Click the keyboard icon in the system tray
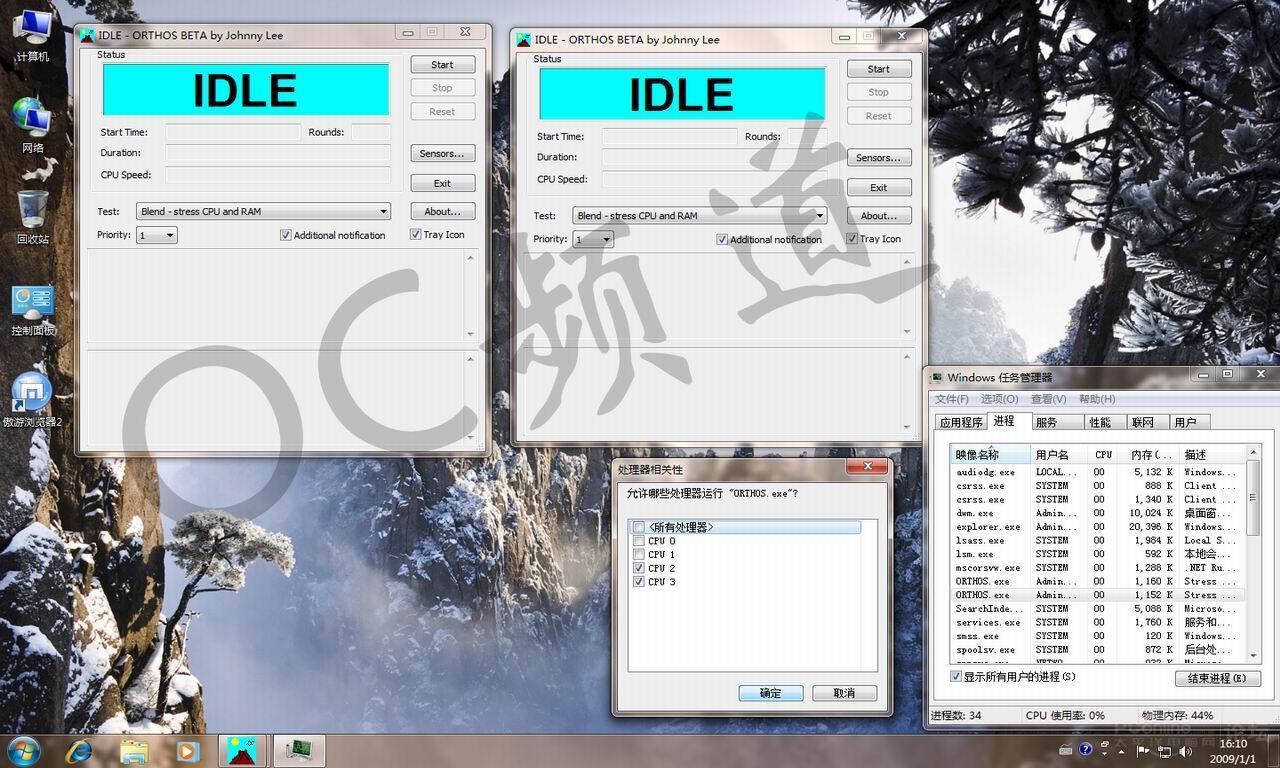The image size is (1280, 768). coord(1067,749)
